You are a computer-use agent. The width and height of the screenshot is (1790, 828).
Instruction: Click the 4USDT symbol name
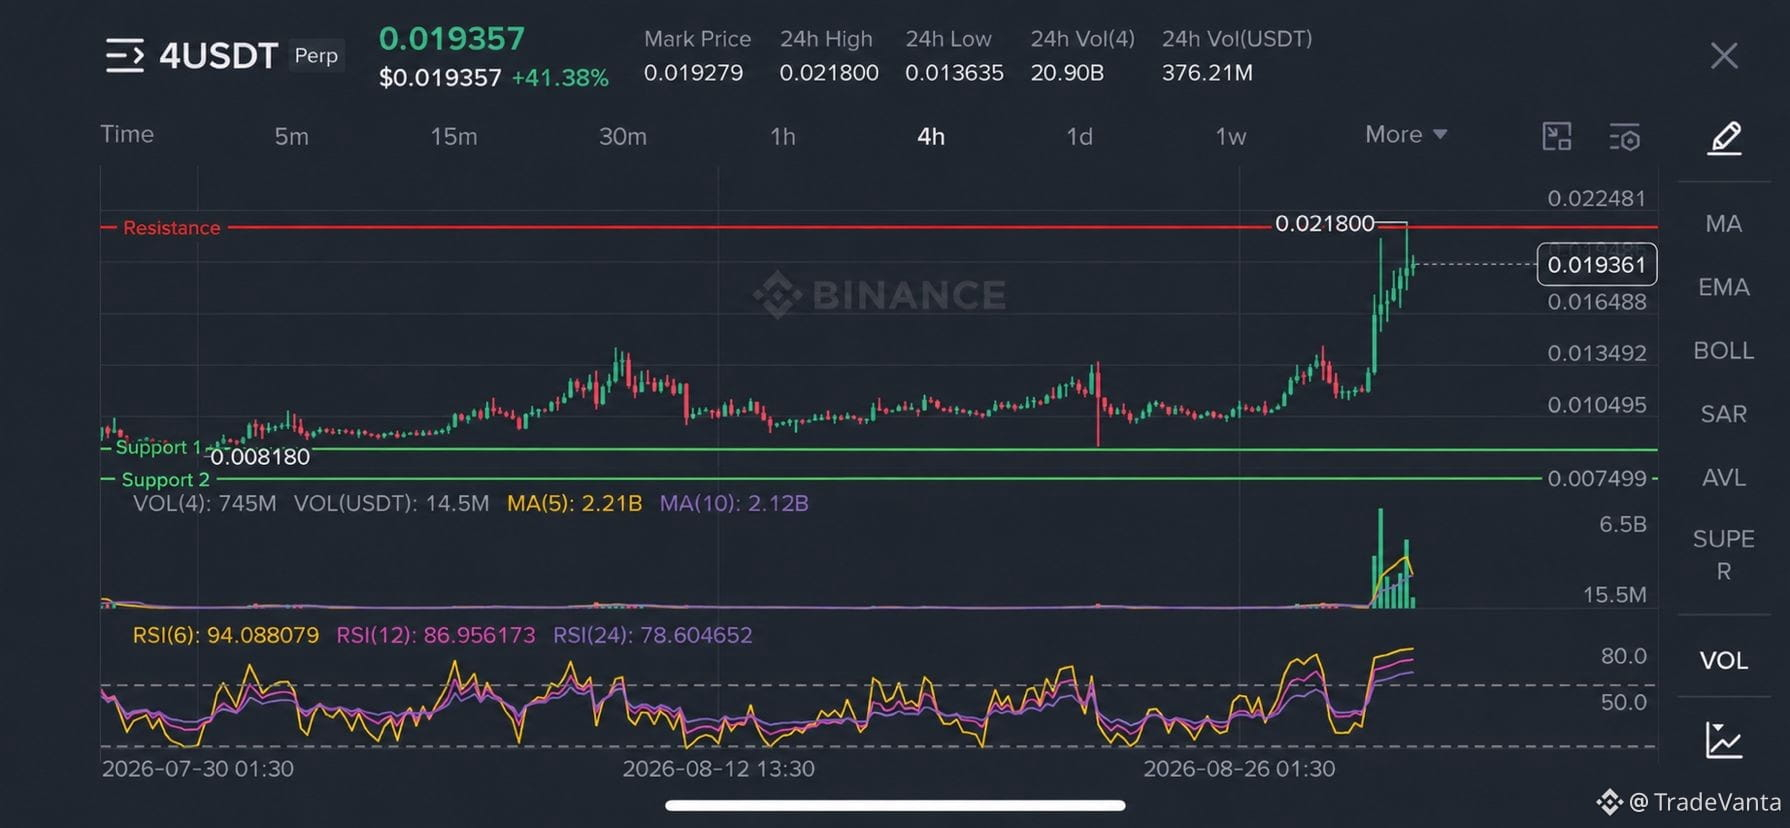218,56
